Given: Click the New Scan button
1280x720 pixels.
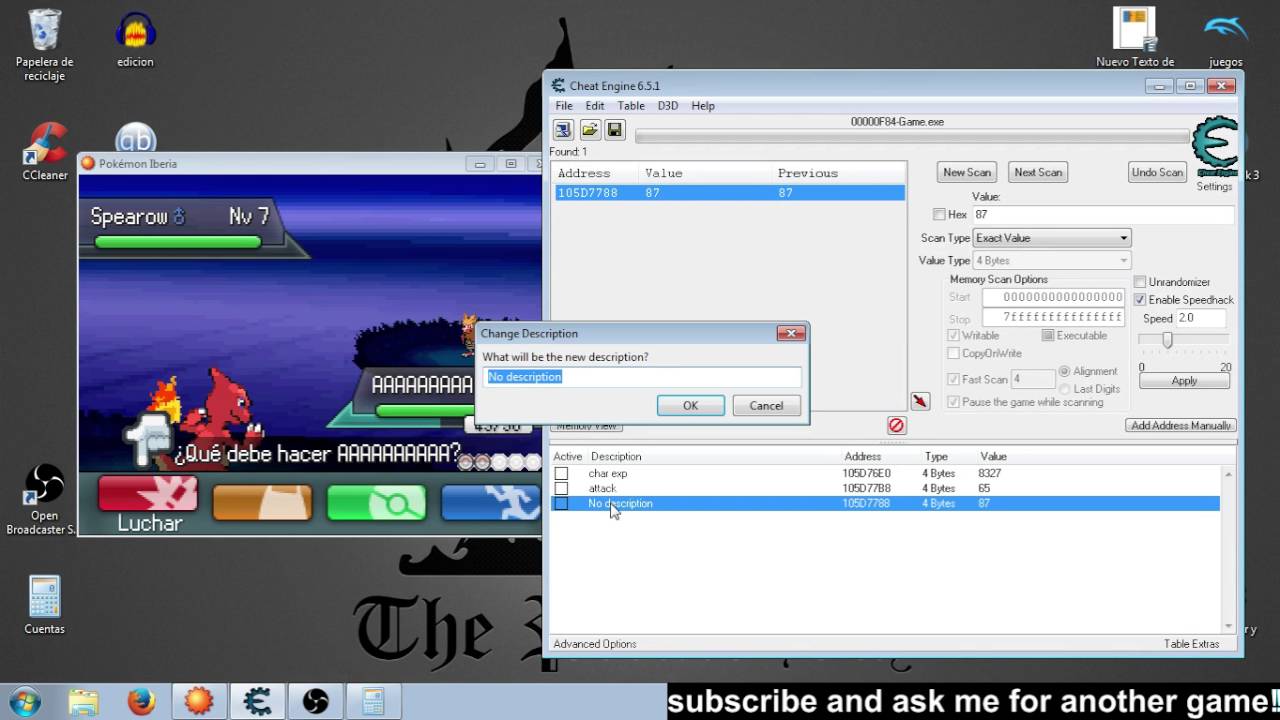Looking at the screenshot, I should (967, 172).
